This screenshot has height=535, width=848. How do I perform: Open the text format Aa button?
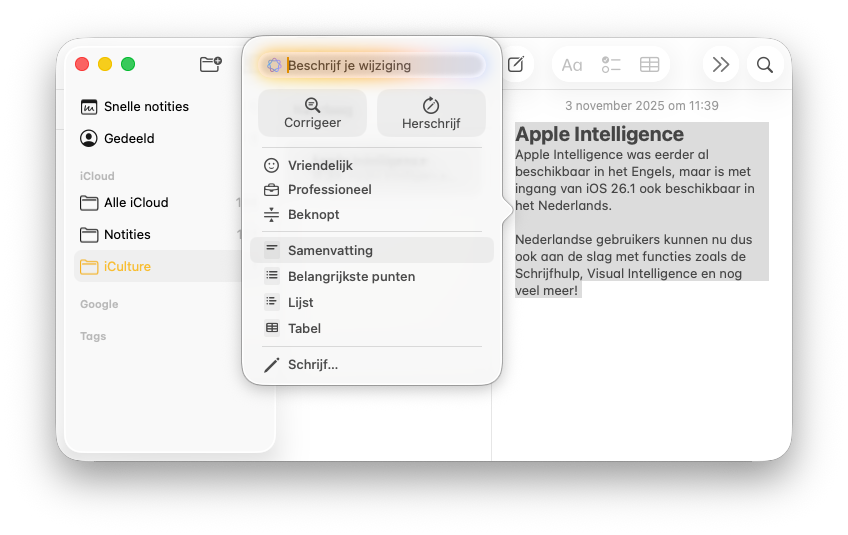pyautogui.click(x=572, y=65)
